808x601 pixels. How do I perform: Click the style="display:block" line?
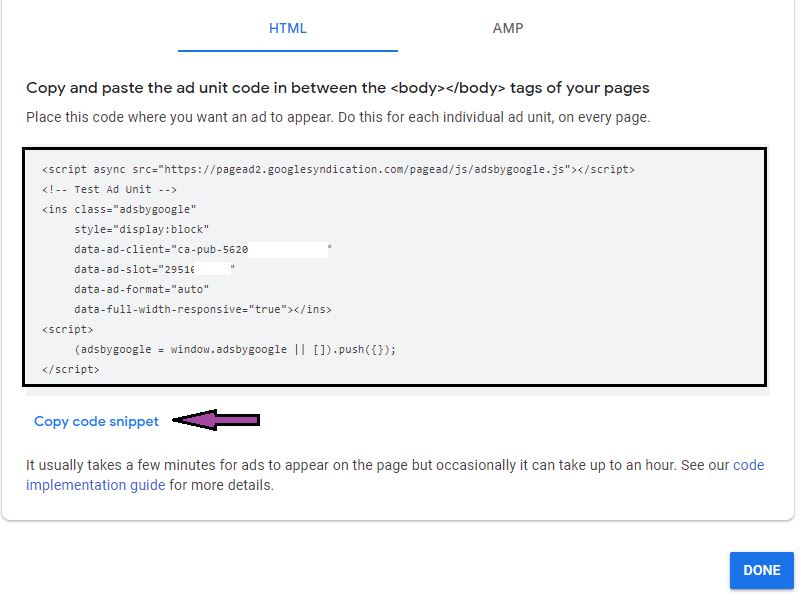tap(142, 229)
